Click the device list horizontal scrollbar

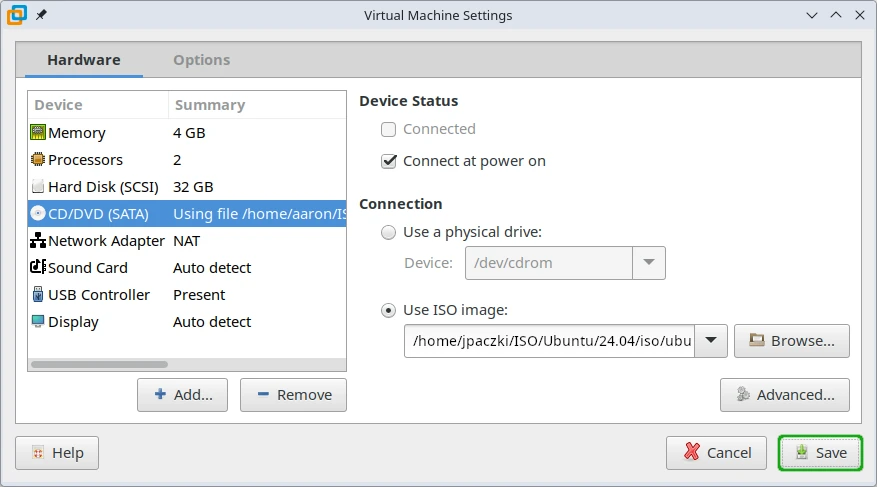(x=100, y=365)
